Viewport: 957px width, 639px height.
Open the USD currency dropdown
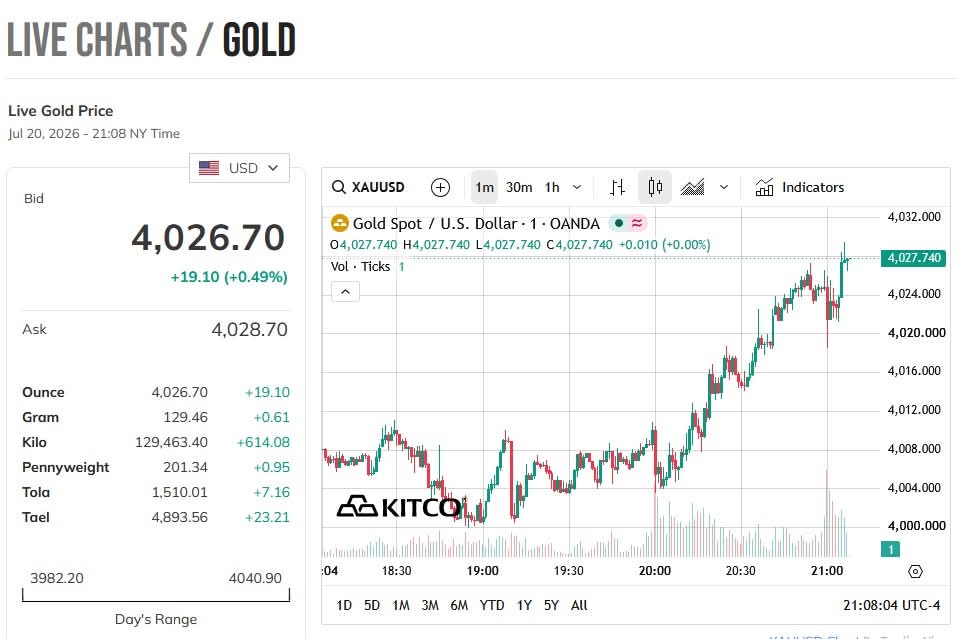coord(239,168)
